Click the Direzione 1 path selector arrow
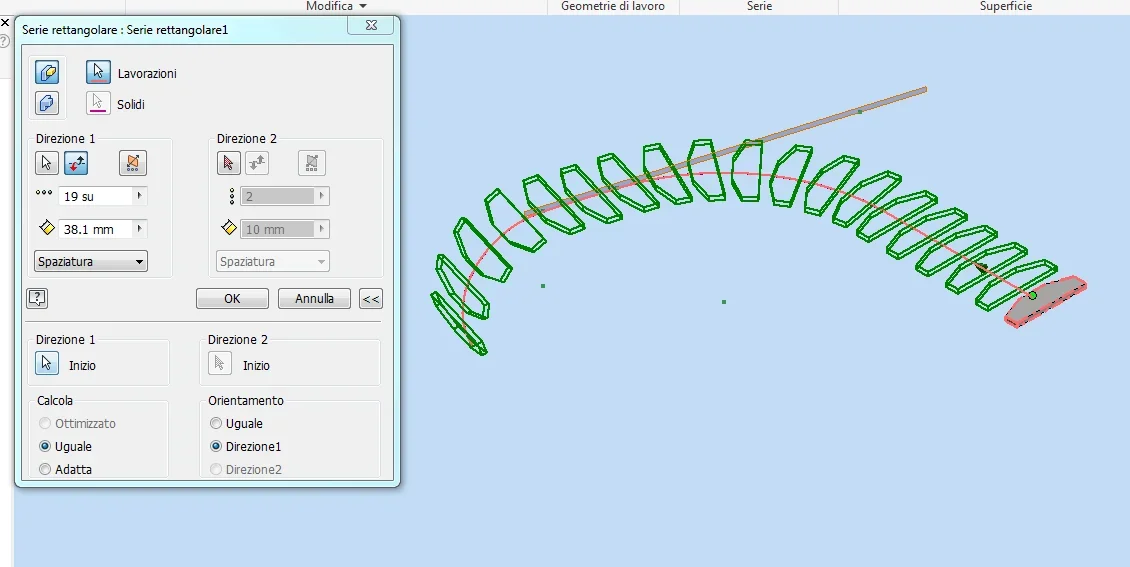Screen dimensions: 1130x567 (x=47, y=163)
